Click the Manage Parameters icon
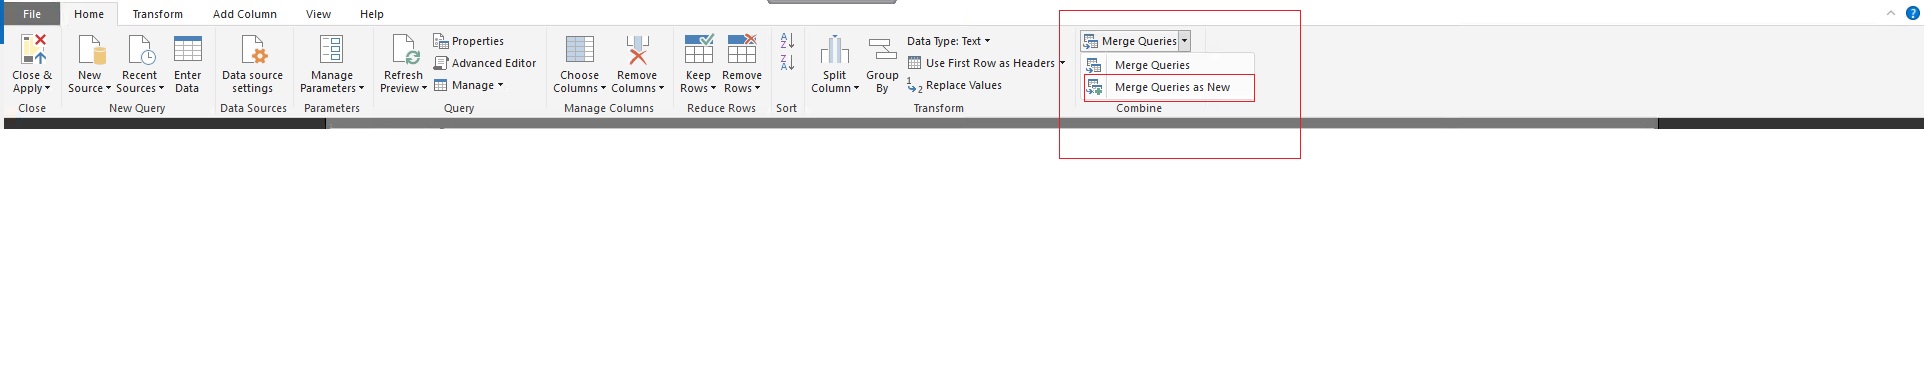Screen dimensions: 1924x381 pyautogui.click(x=331, y=49)
